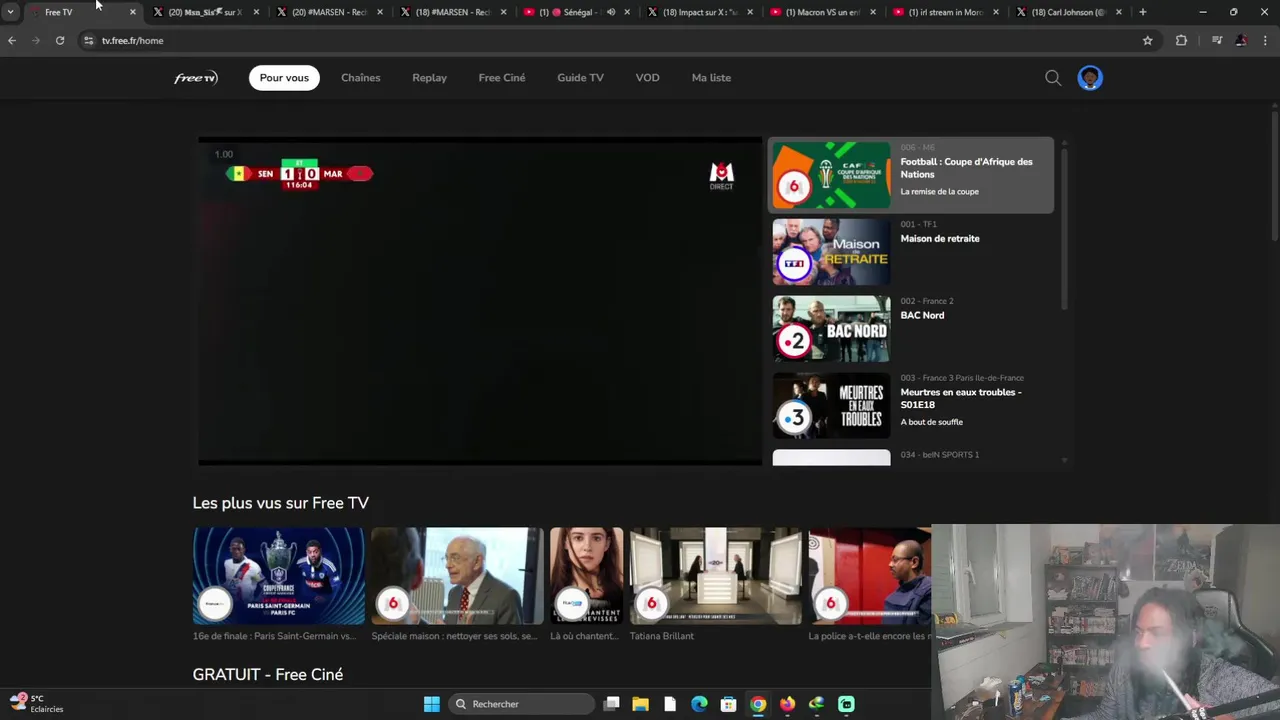Open the VOD section
Viewport: 1280px width, 720px height.
647,78
